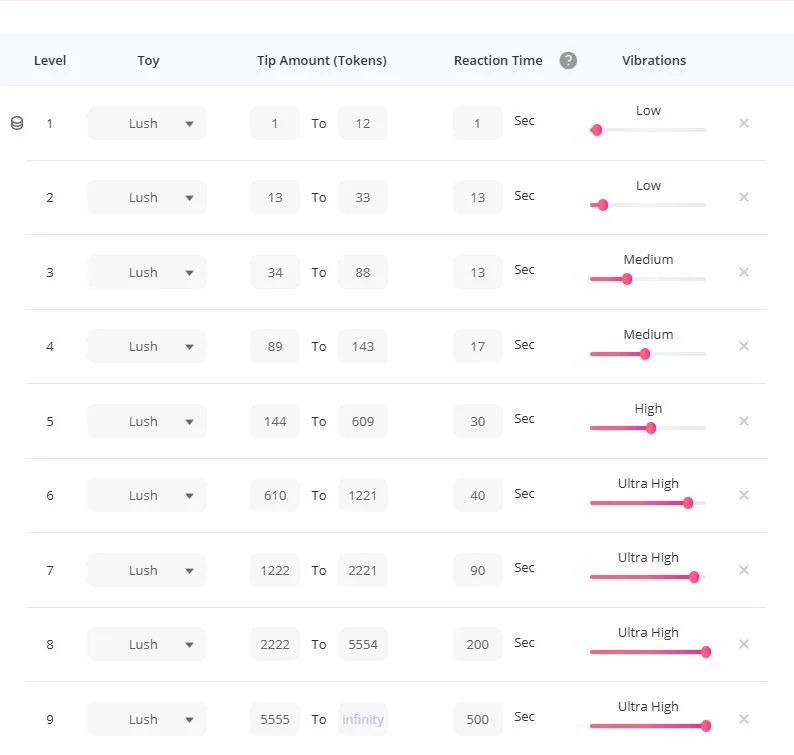The width and height of the screenshot is (794, 755).
Task: Click level 6 reaction time field (40)
Action: coord(478,495)
